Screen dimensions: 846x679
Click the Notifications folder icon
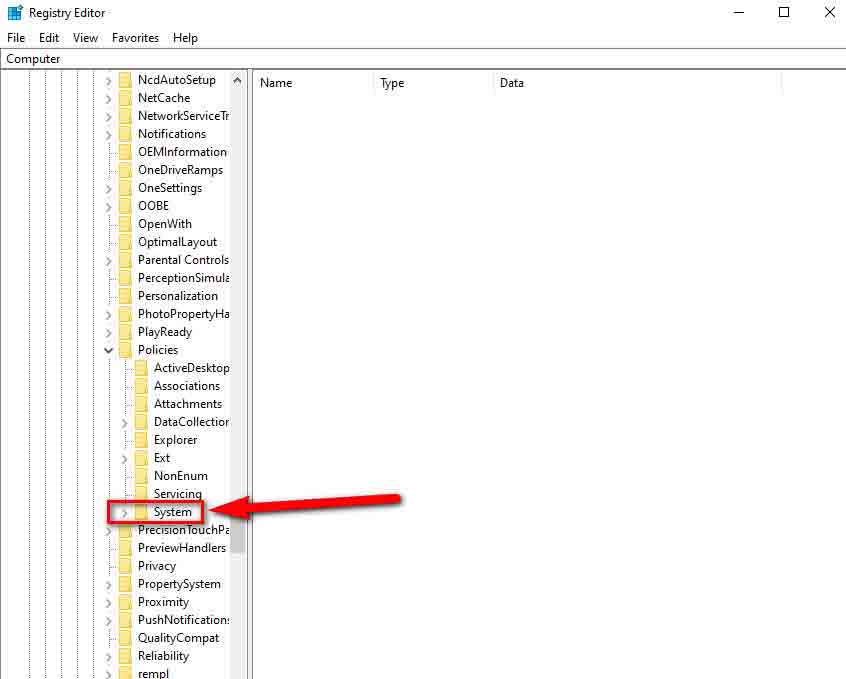click(x=125, y=134)
